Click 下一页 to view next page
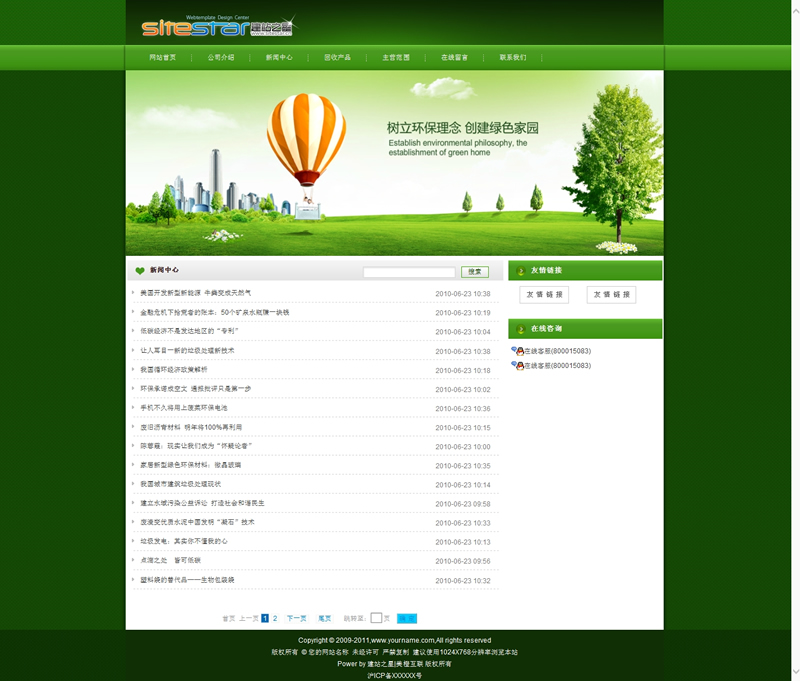800x681 pixels. click(x=297, y=619)
